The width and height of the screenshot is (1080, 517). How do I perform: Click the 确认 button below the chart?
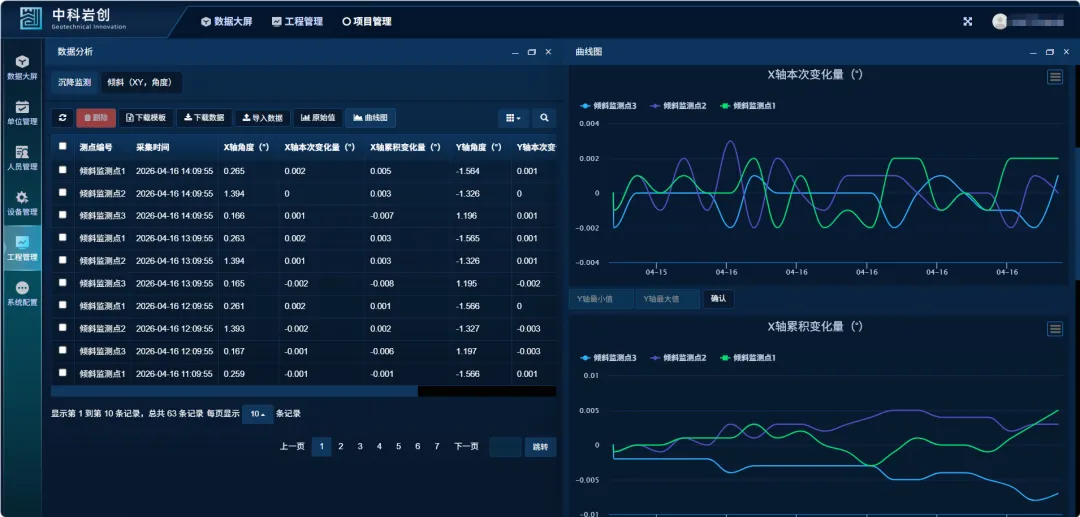718,298
